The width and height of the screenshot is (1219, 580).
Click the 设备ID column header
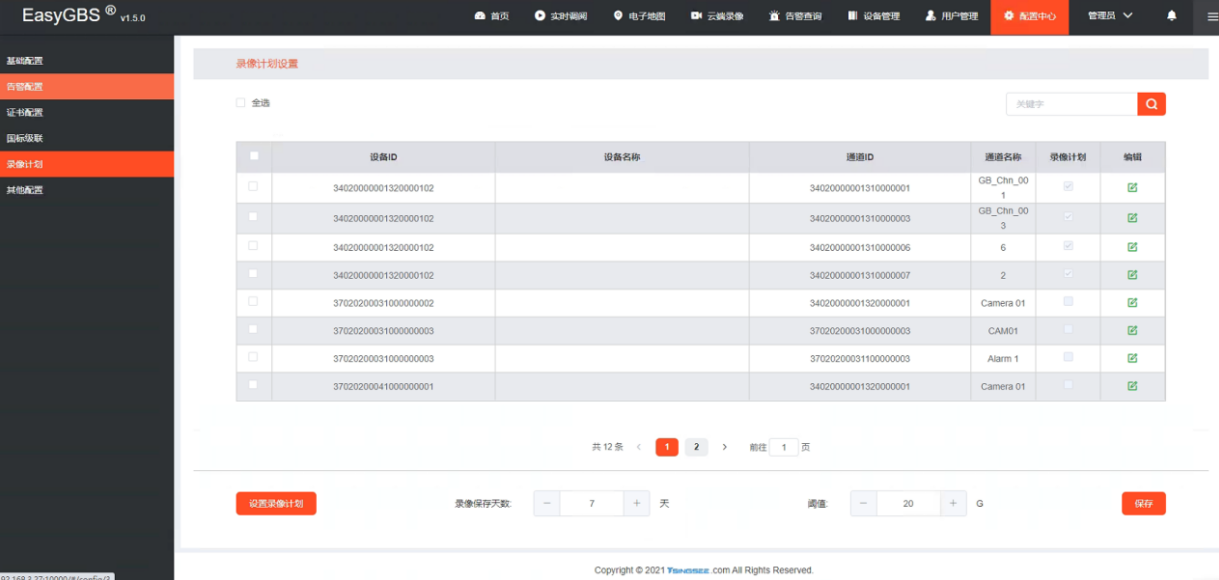[383, 157]
